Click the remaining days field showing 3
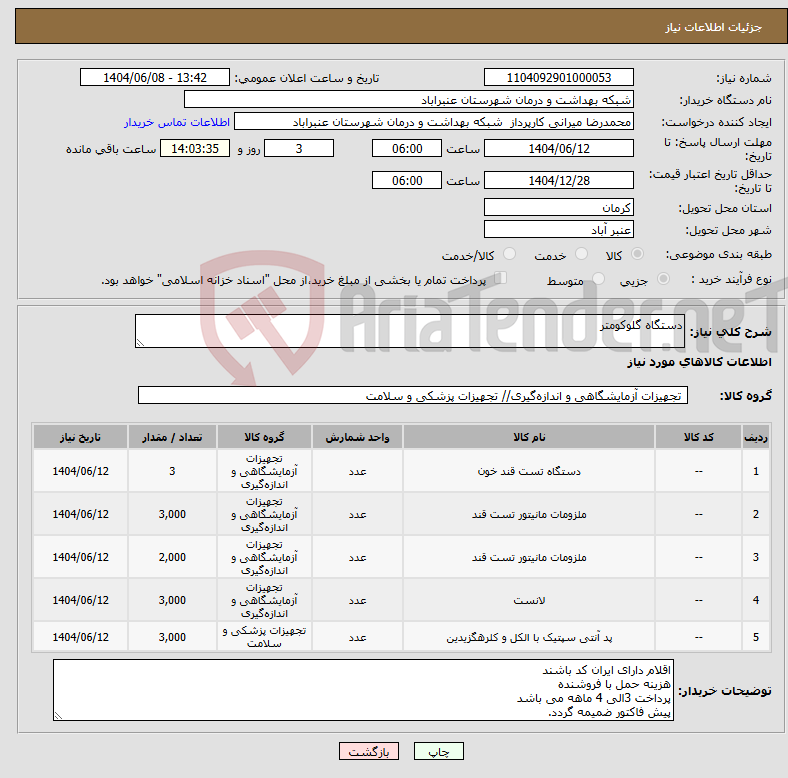This screenshot has height=778, width=788. tap(299, 148)
